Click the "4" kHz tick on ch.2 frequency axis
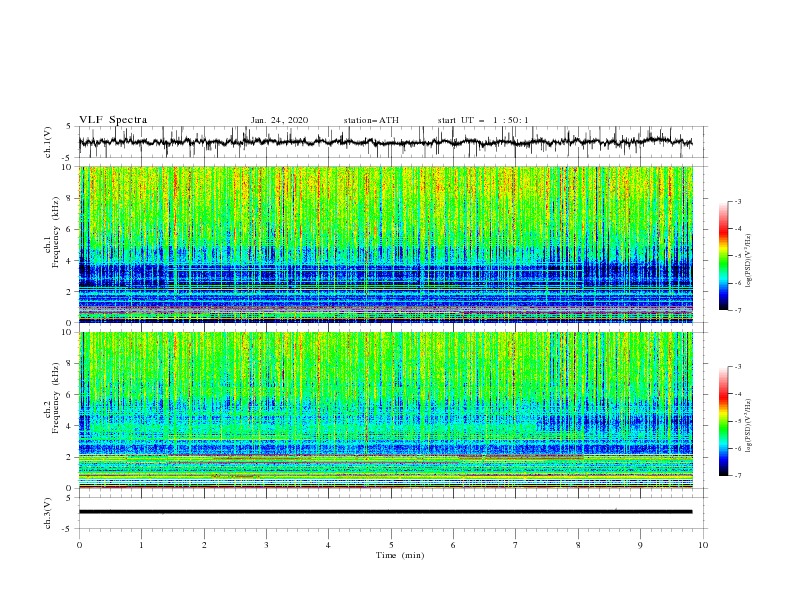 click(70, 426)
